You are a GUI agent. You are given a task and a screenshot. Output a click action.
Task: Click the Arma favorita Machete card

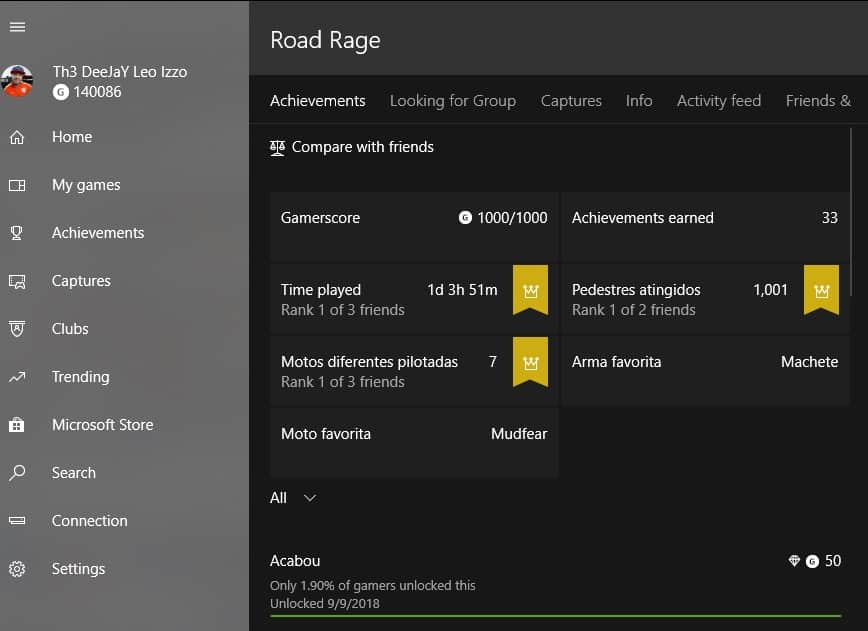pyautogui.click(x=705, y=371)
